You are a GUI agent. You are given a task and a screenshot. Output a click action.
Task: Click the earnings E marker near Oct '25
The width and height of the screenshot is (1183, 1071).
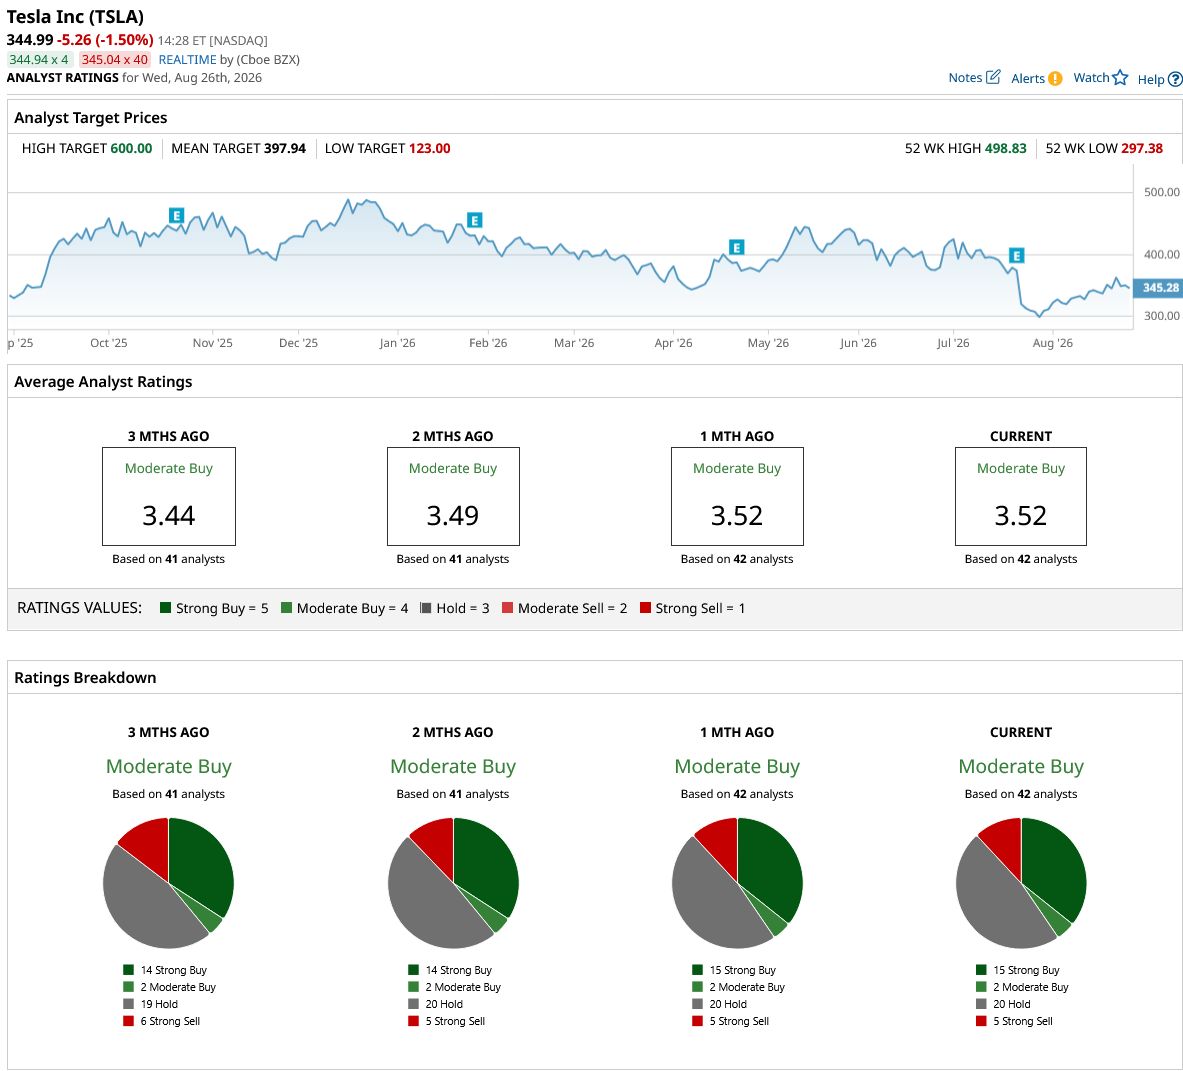coord(176,216)
